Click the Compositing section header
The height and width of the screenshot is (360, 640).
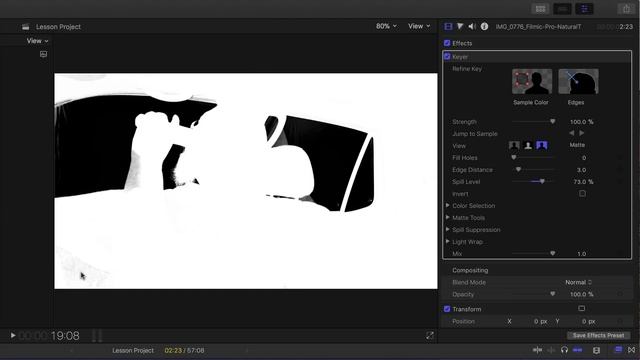[470, 270]
